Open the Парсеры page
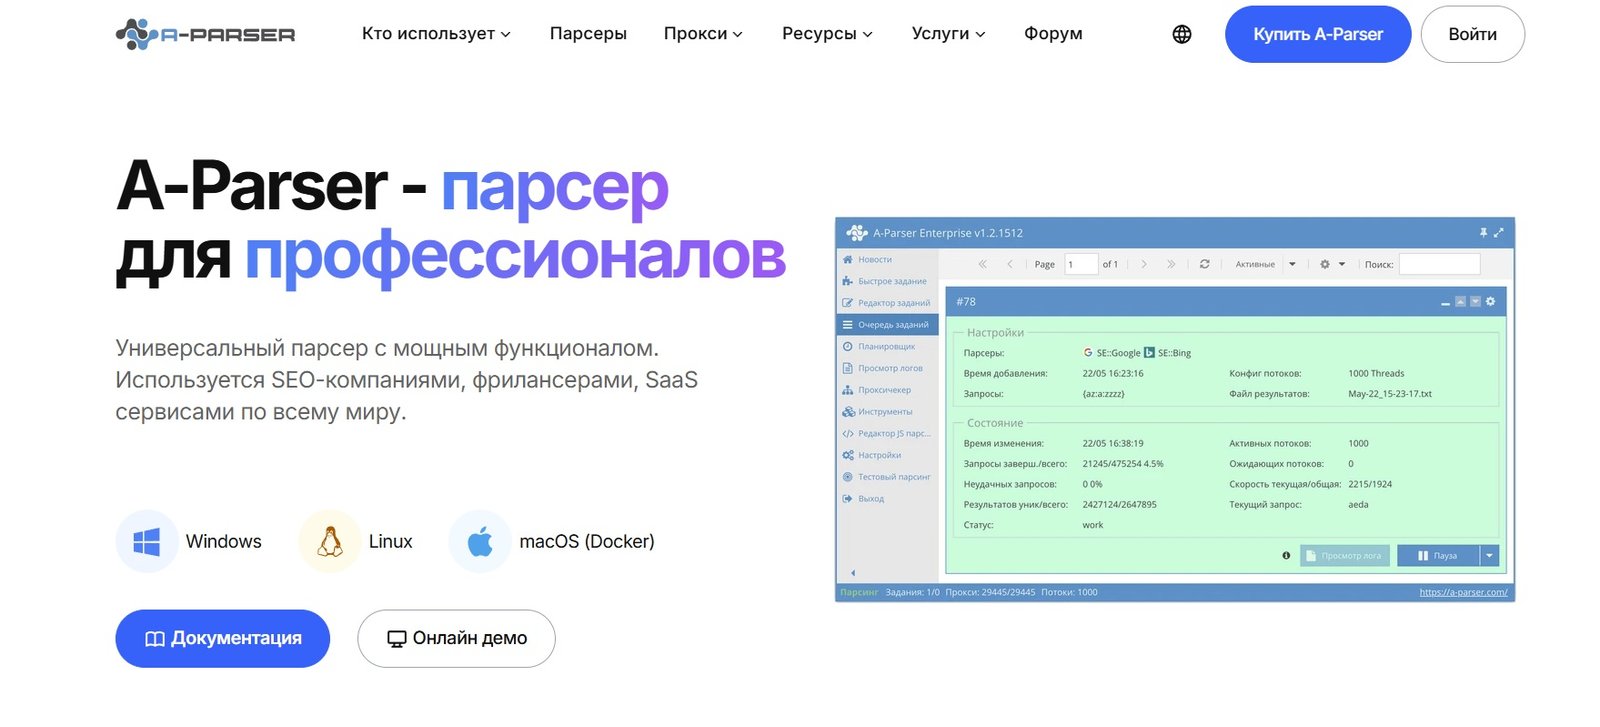The height and width of the screenshot is (727, 1600). pyautogui.click(x=588, y=34)
